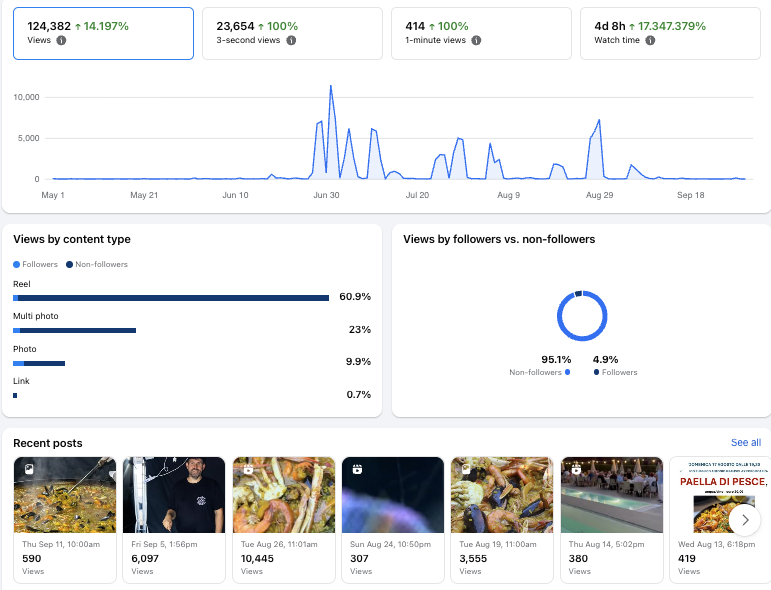
Task: Open the Paella di Pesce post thumbnail
Action: click(720, 495)
